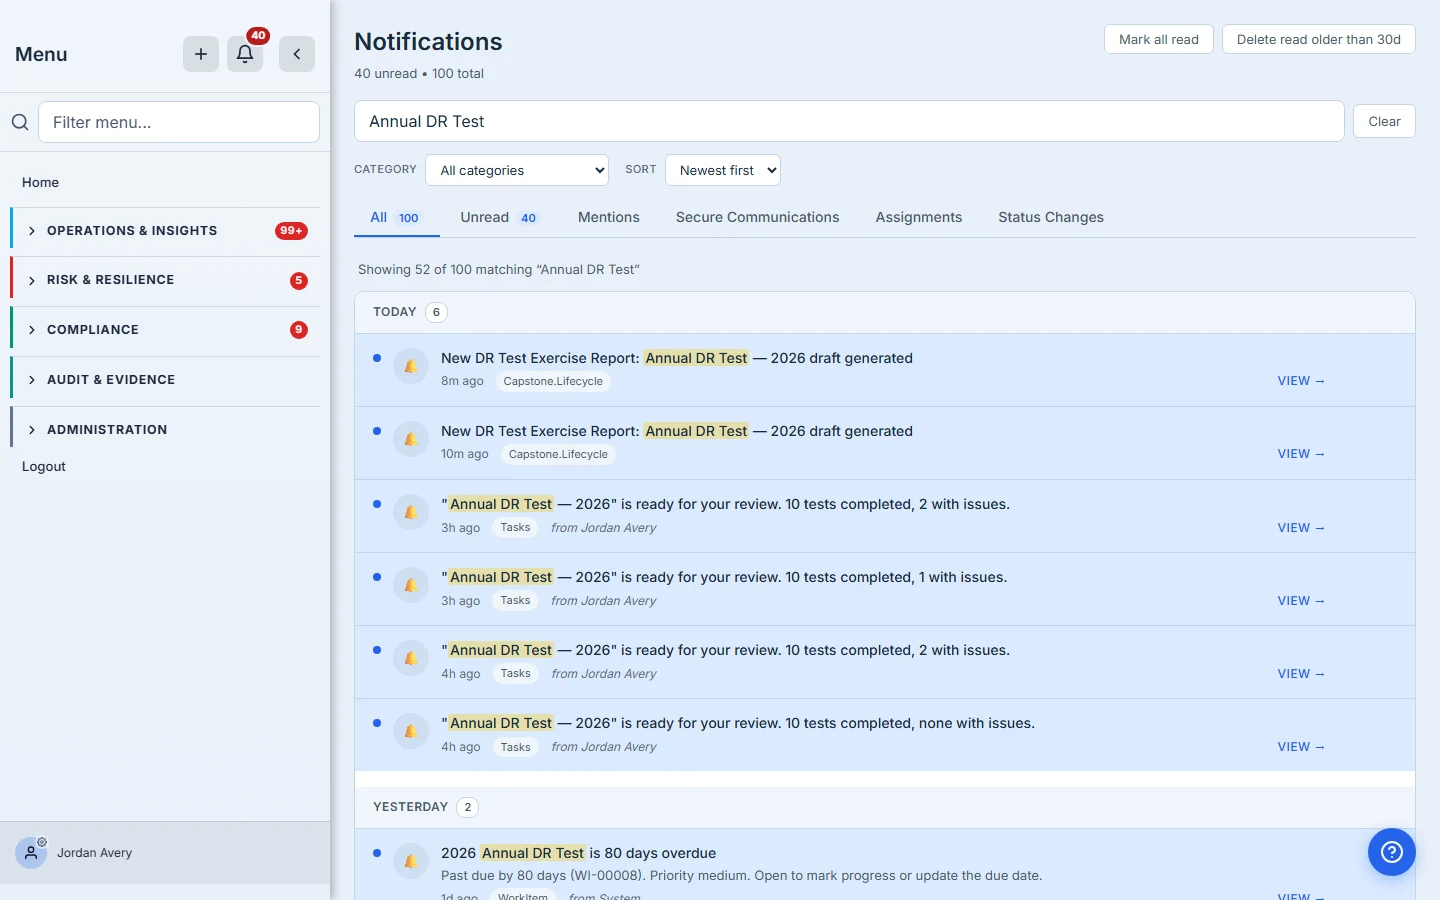Open the All categories dropdown

(x=517, y=170)
